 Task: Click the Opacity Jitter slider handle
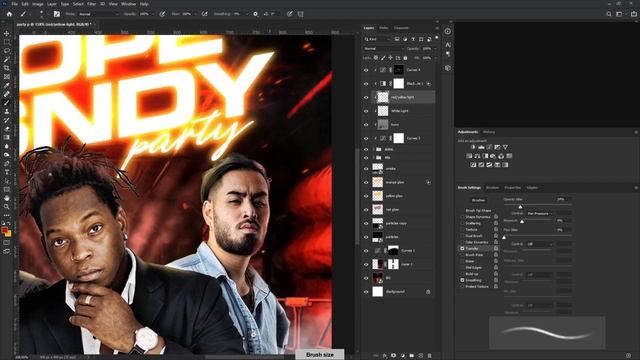point(520,207)
